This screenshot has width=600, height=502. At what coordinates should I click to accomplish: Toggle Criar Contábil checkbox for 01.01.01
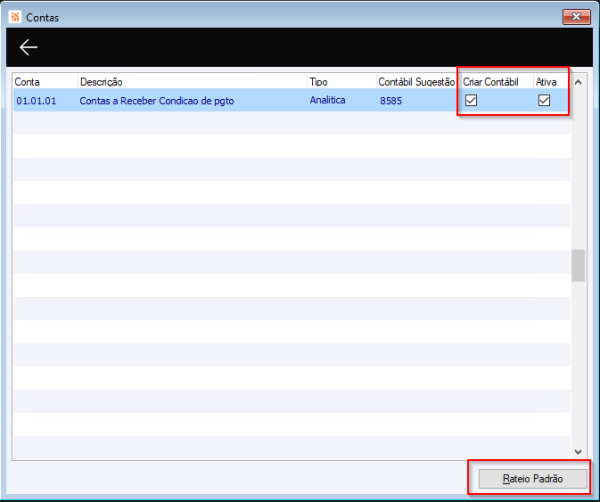[x=471, y=100]
